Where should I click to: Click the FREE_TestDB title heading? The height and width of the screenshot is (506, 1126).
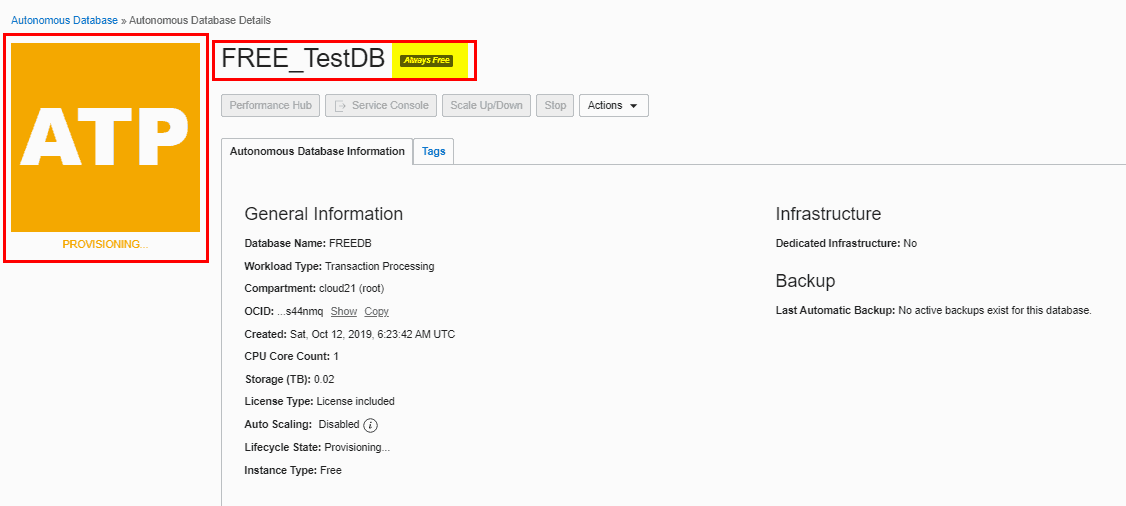(303, 59)
